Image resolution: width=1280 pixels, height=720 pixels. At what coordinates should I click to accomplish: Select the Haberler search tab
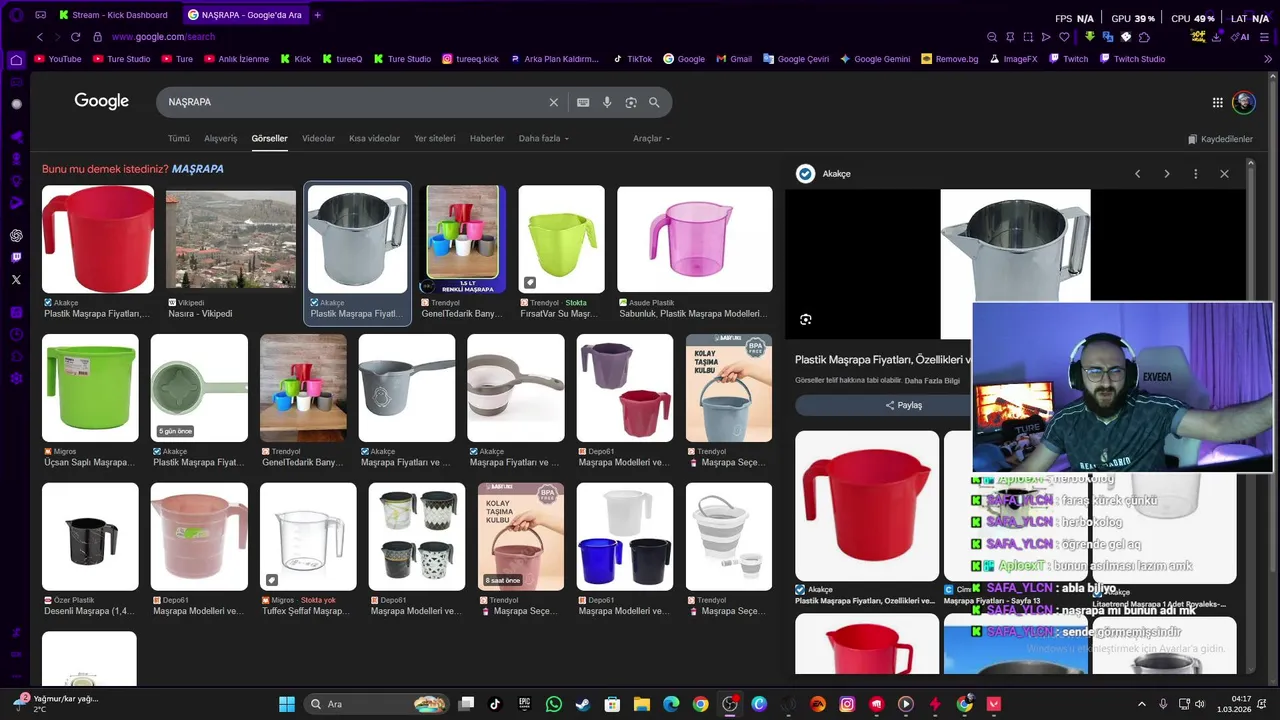point(487,139)
